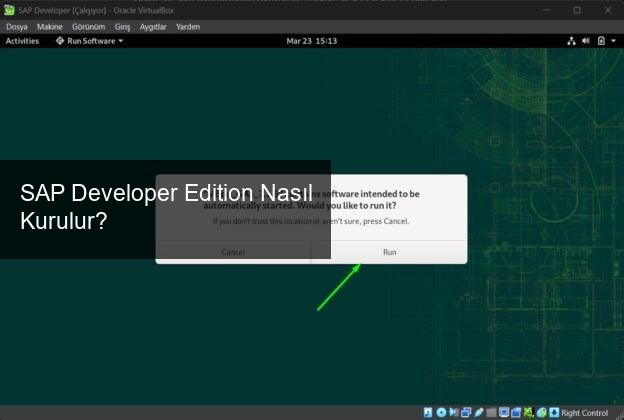This screenshot has height=420, width=624.
Task: Click the hard disk activity icon
Action: pyautogui.click(x=429, y=412)
